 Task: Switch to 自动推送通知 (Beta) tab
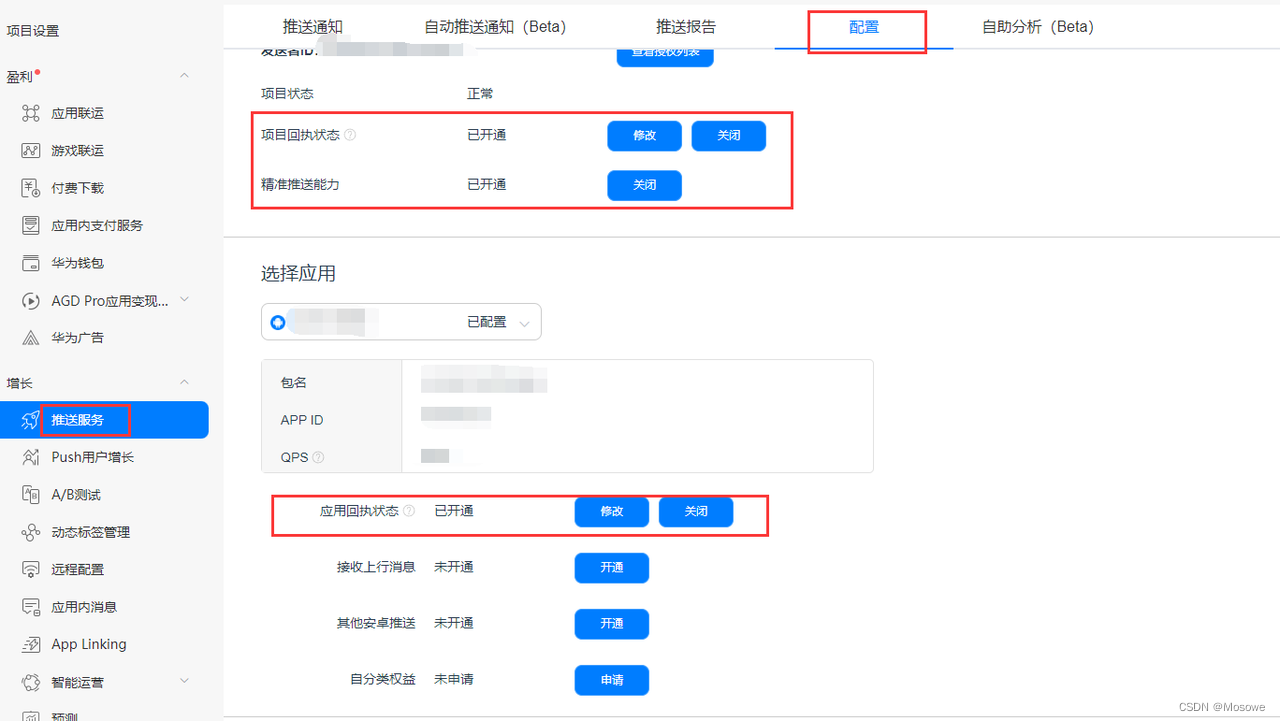(495, 27)
